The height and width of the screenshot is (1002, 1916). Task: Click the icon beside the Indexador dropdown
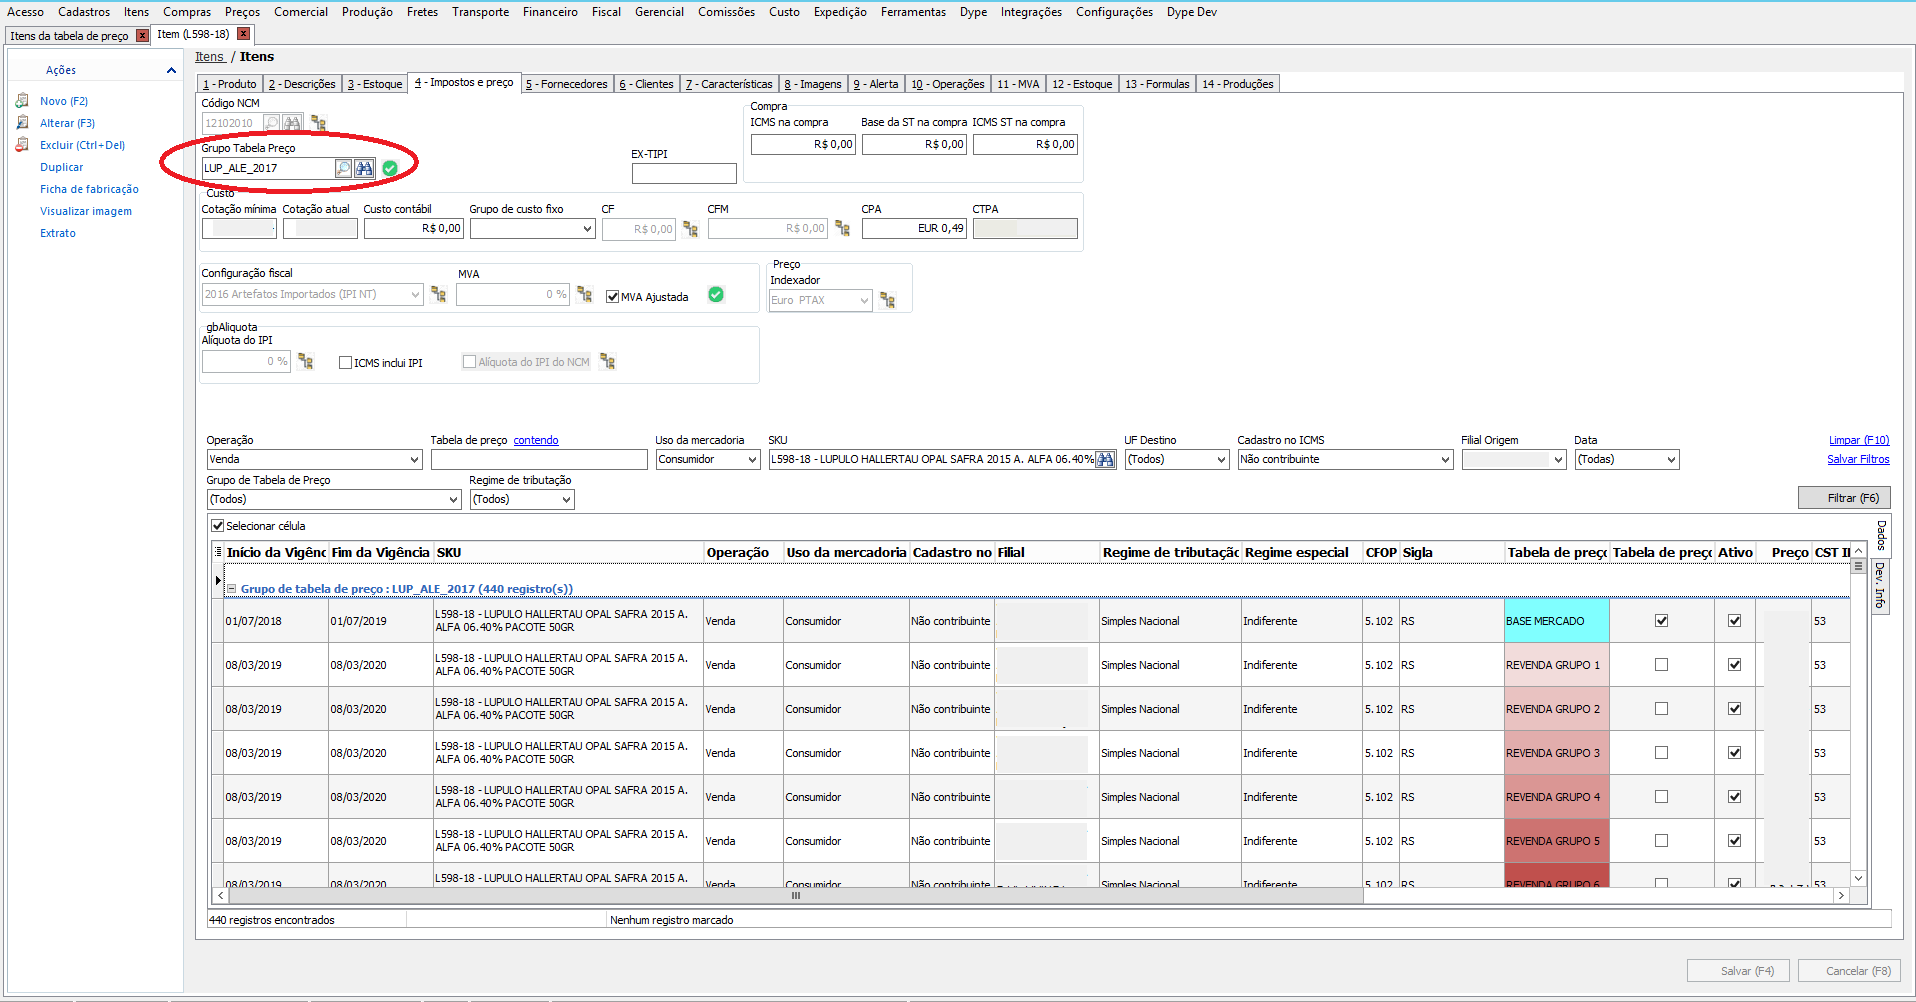(x=887, y=300)
